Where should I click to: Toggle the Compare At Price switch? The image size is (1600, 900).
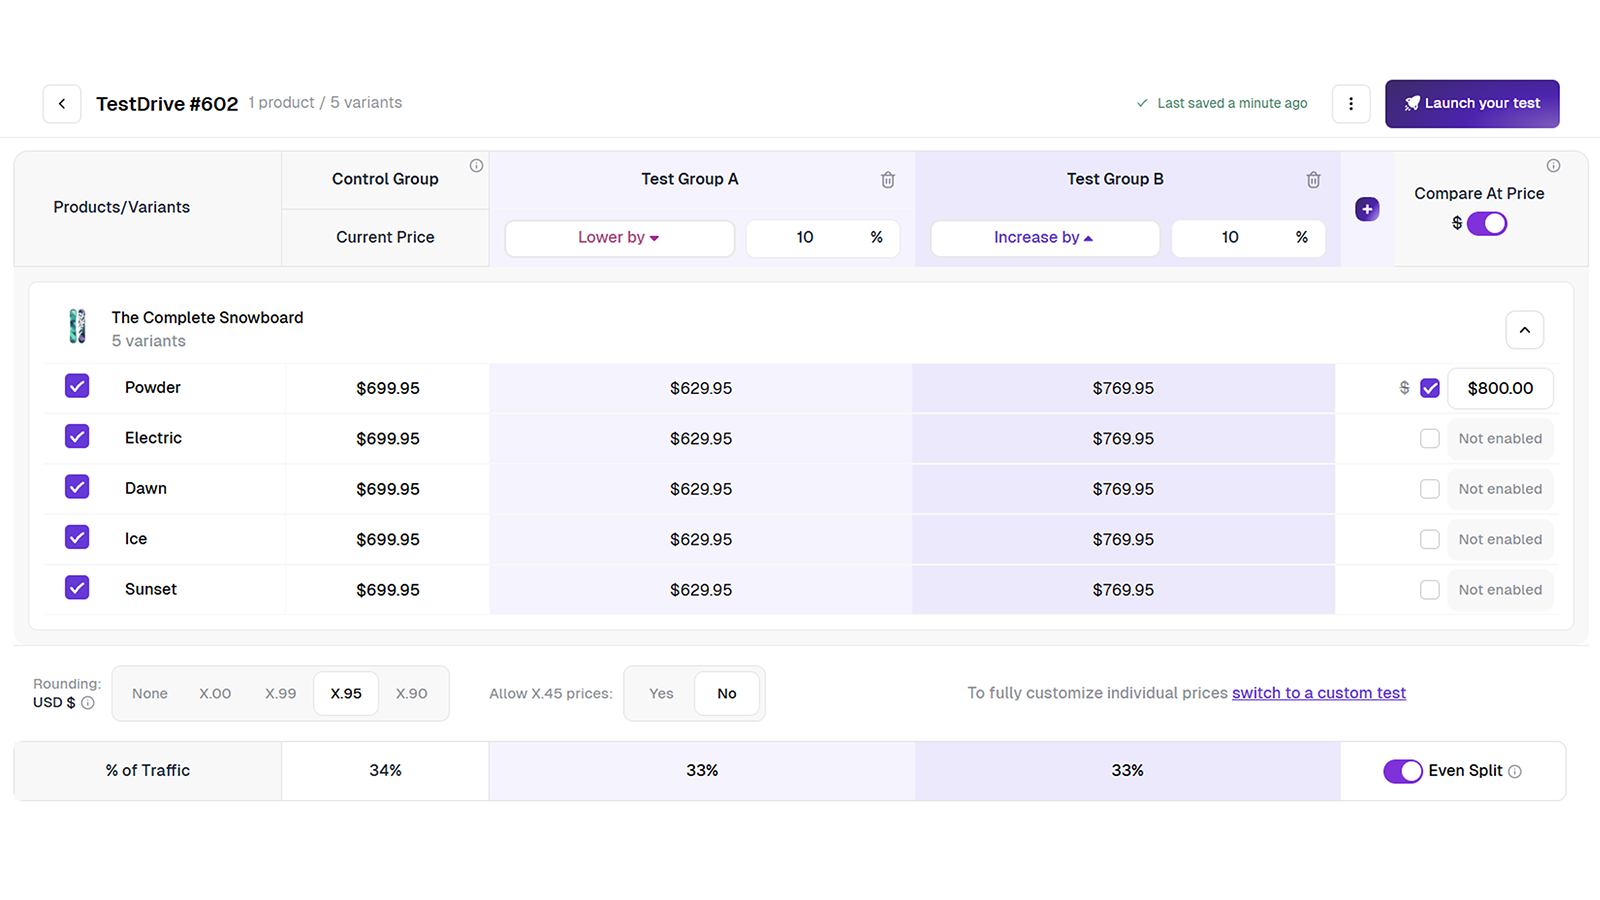pyautogui.click(x=1487, y=224)
